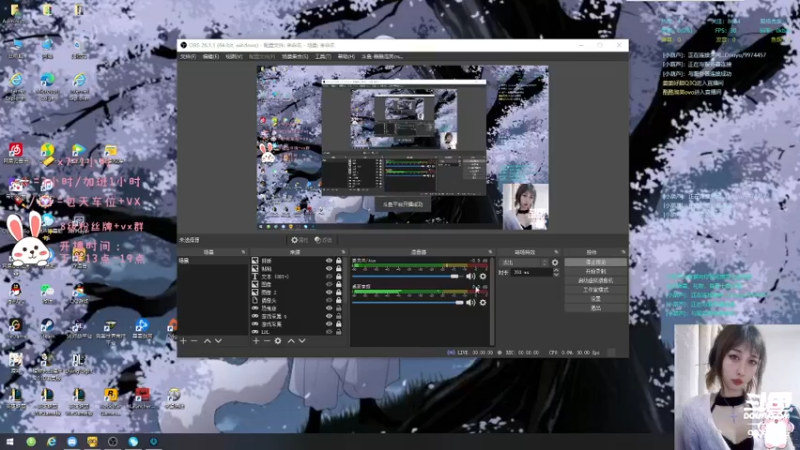The width and height of the screenshot is (800, 450).
Task: Open the 视图(V) menu
Action: [x=234, y=57]
